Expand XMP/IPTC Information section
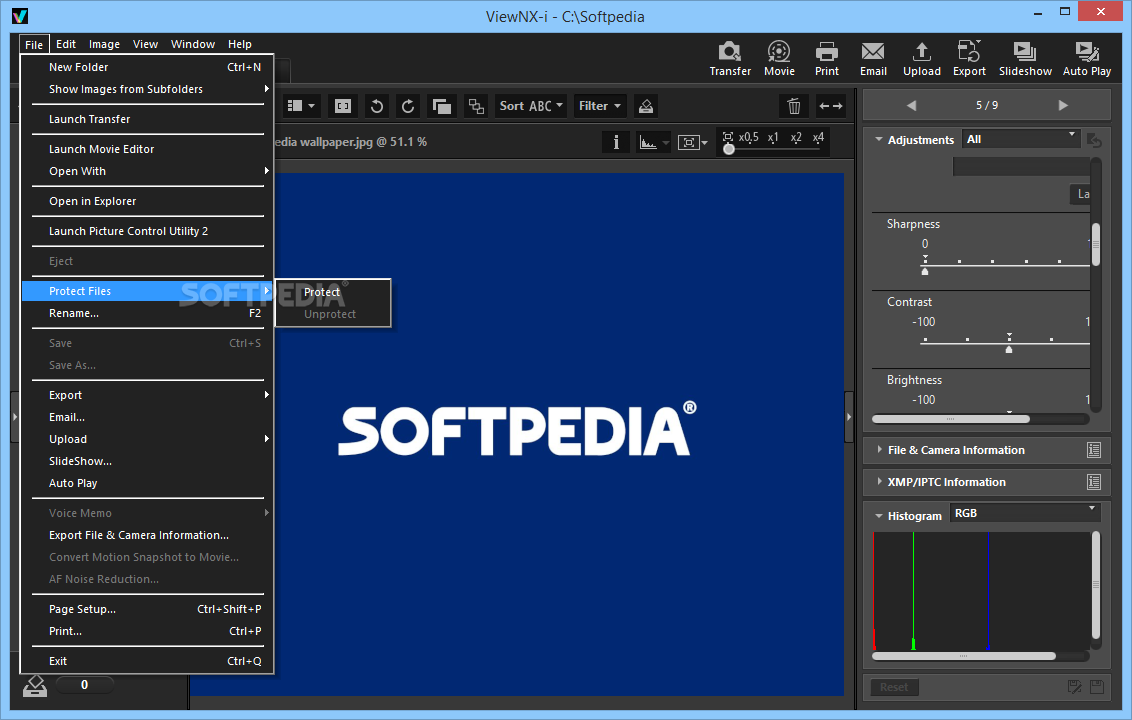The height and width of the screenshot is (720, 1132). tap(879, 481)
